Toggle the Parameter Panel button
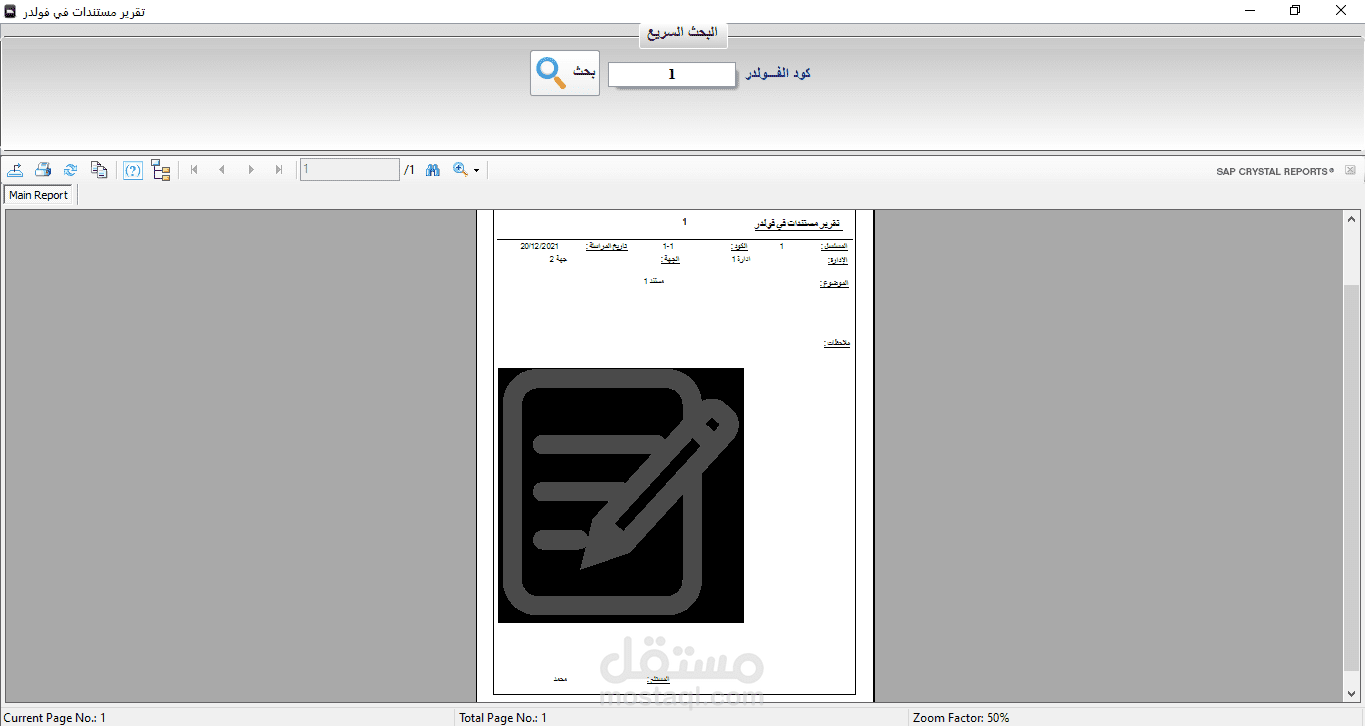Screen dimensions: 1365x726 [x=132, y=170]
